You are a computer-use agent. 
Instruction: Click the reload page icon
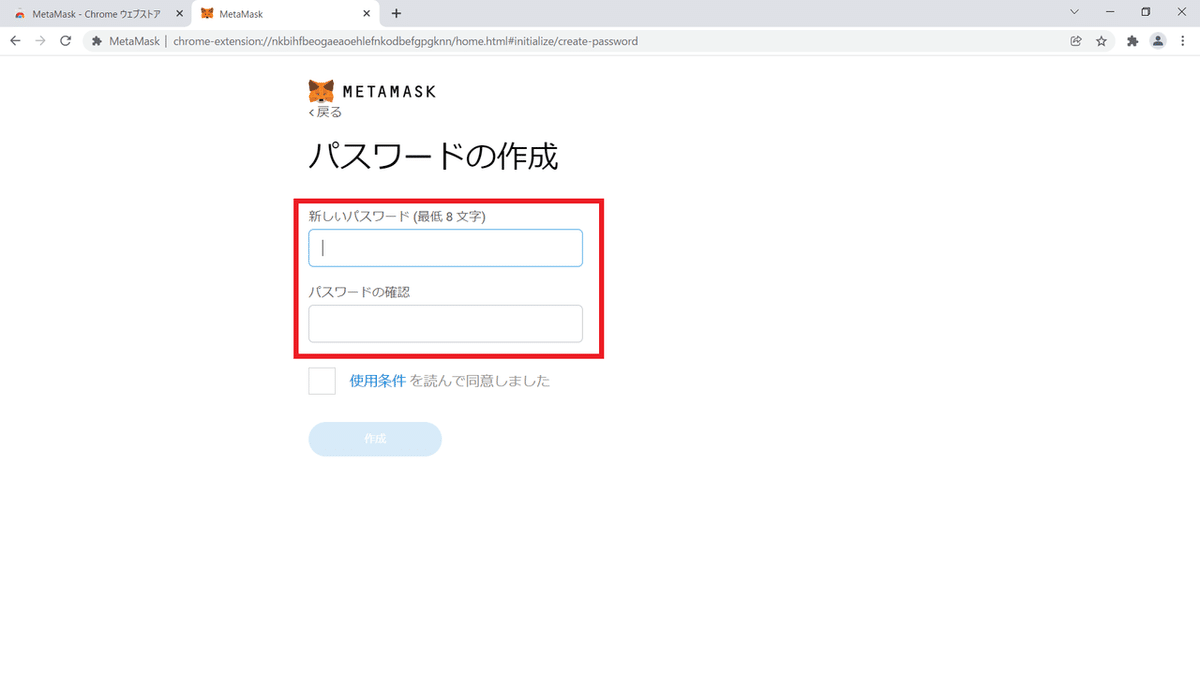[65, 42]
